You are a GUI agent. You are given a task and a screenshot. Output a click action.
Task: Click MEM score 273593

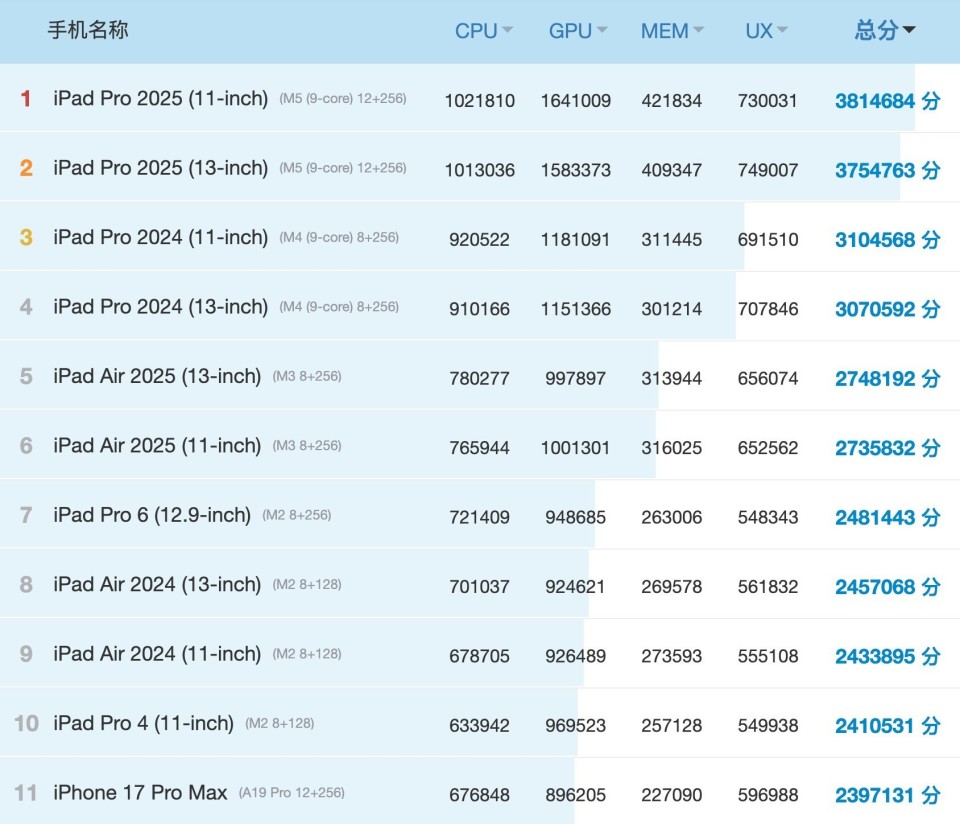tap(672, 656)
